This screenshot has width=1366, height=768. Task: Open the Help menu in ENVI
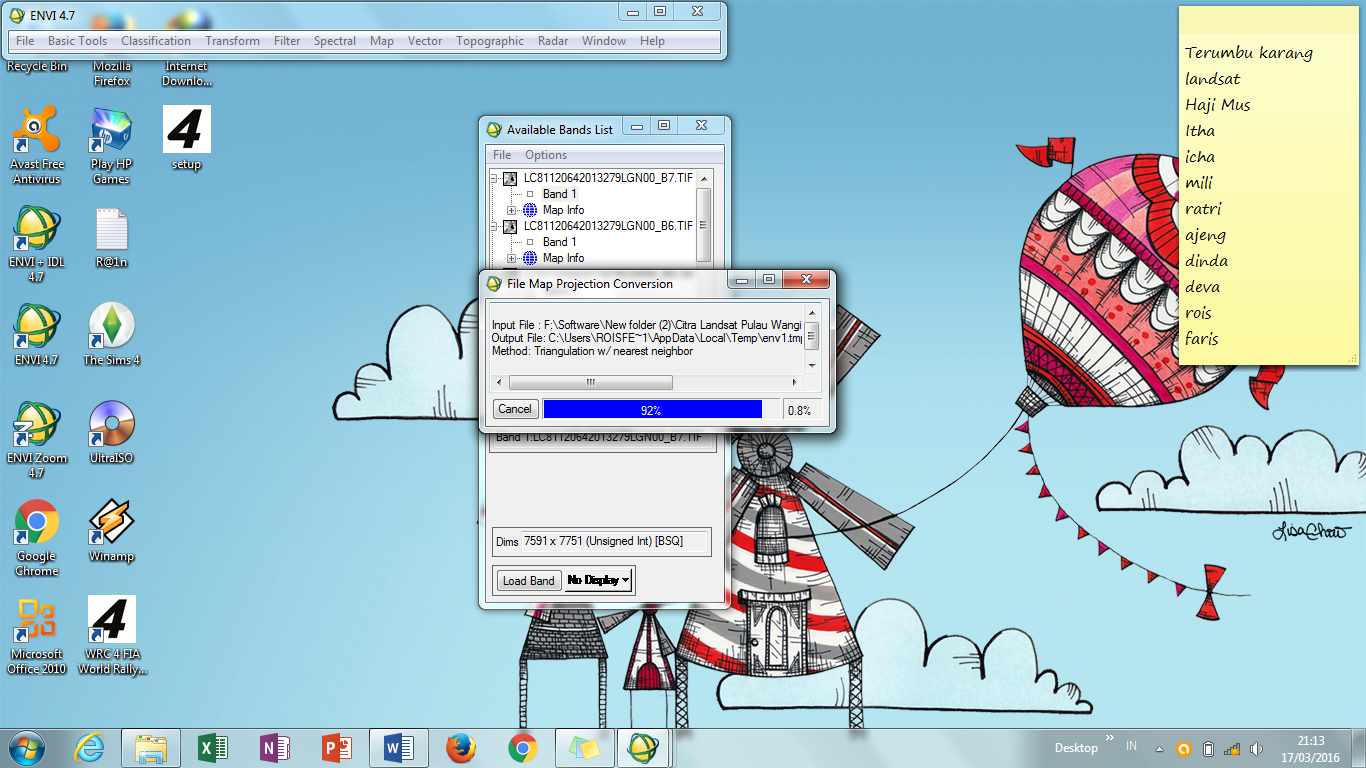point(652,41)
